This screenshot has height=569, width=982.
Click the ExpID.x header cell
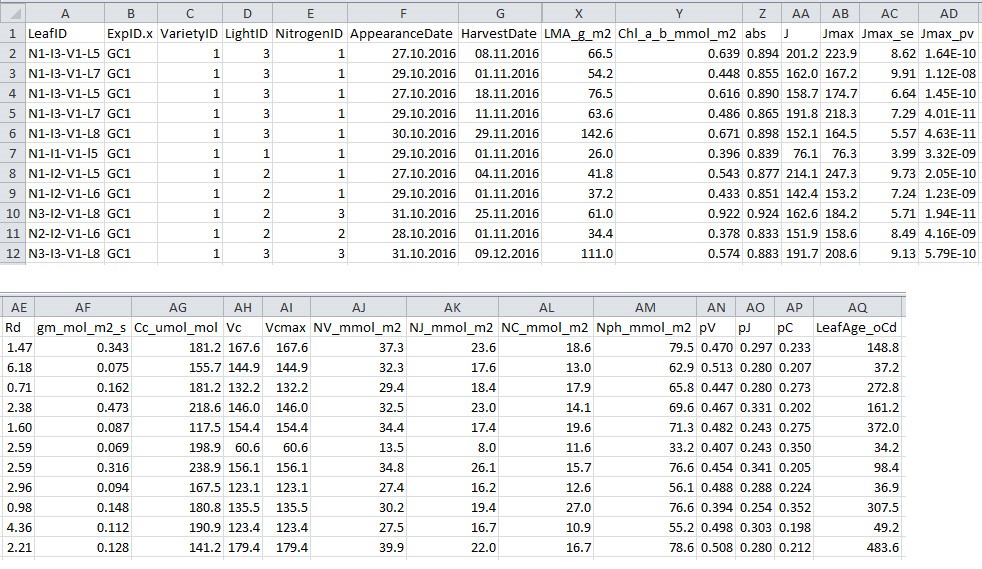click(x=130, y=34)
